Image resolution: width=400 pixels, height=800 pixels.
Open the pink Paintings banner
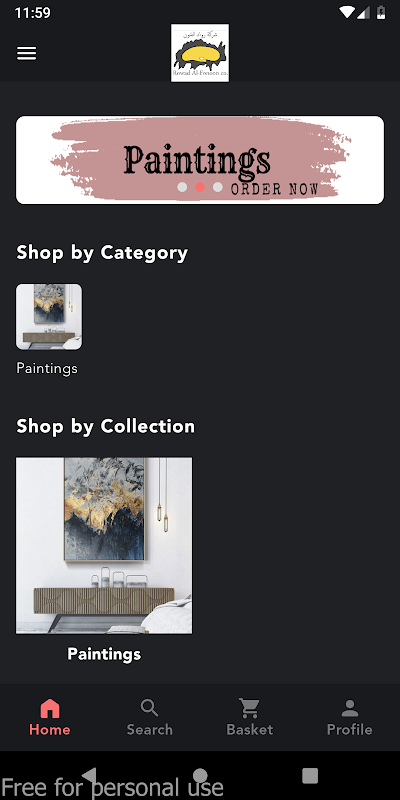200,160
